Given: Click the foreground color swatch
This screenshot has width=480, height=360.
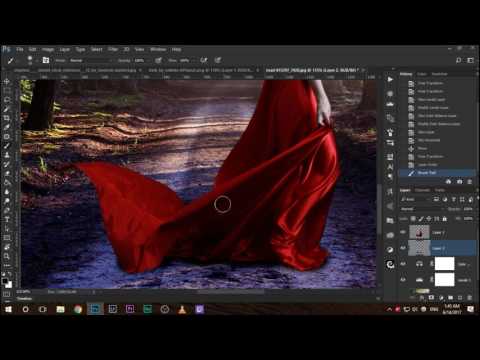Looking at the screenshot, I should tap(5, 281).
